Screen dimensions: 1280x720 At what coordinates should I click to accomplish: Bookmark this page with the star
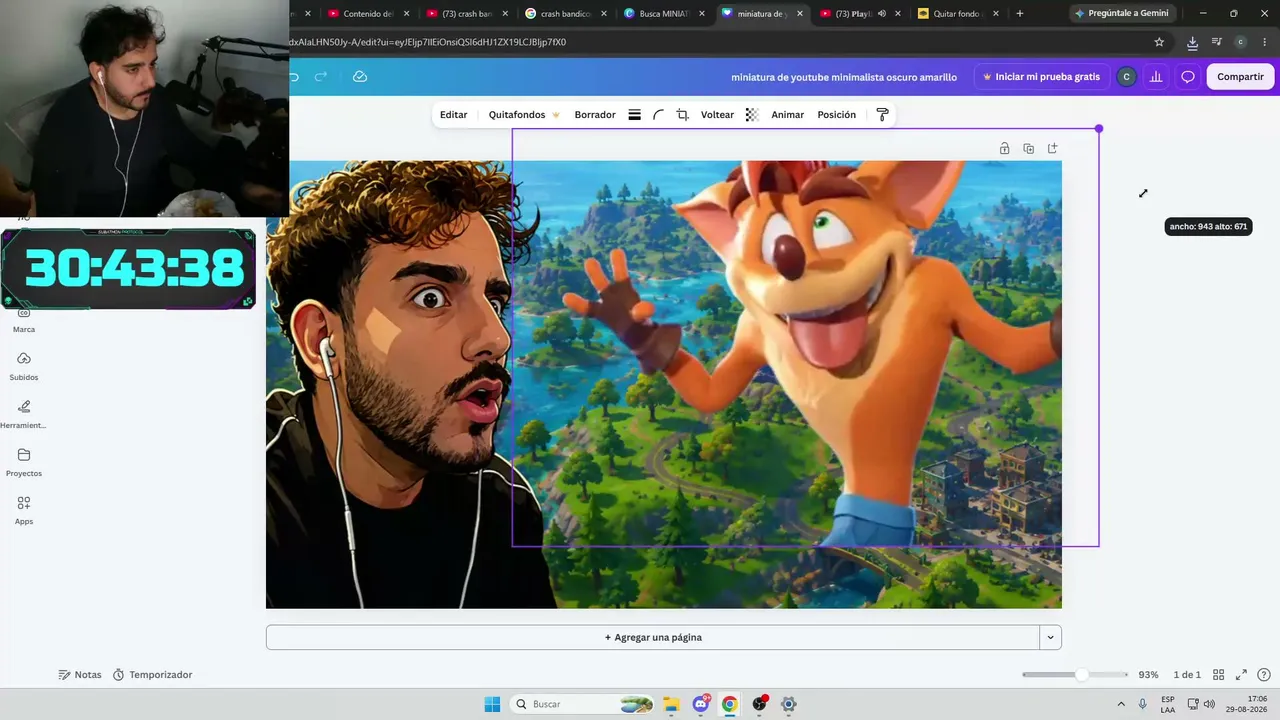(1159, 42)
